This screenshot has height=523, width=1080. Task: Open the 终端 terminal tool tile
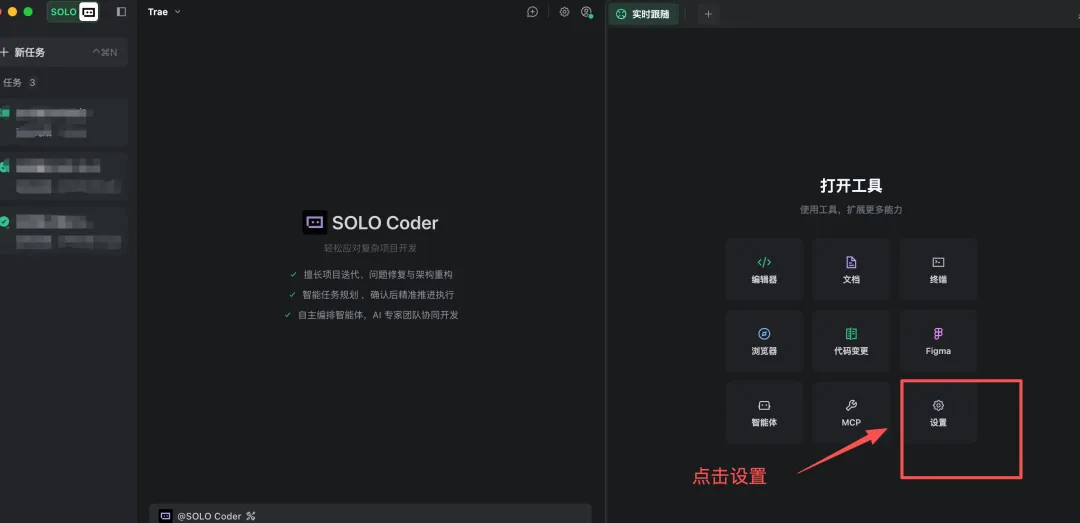938,269
